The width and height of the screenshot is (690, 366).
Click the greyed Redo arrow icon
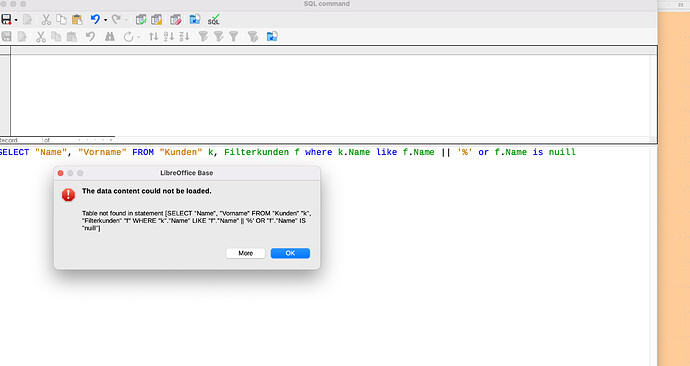click(116, 19)
